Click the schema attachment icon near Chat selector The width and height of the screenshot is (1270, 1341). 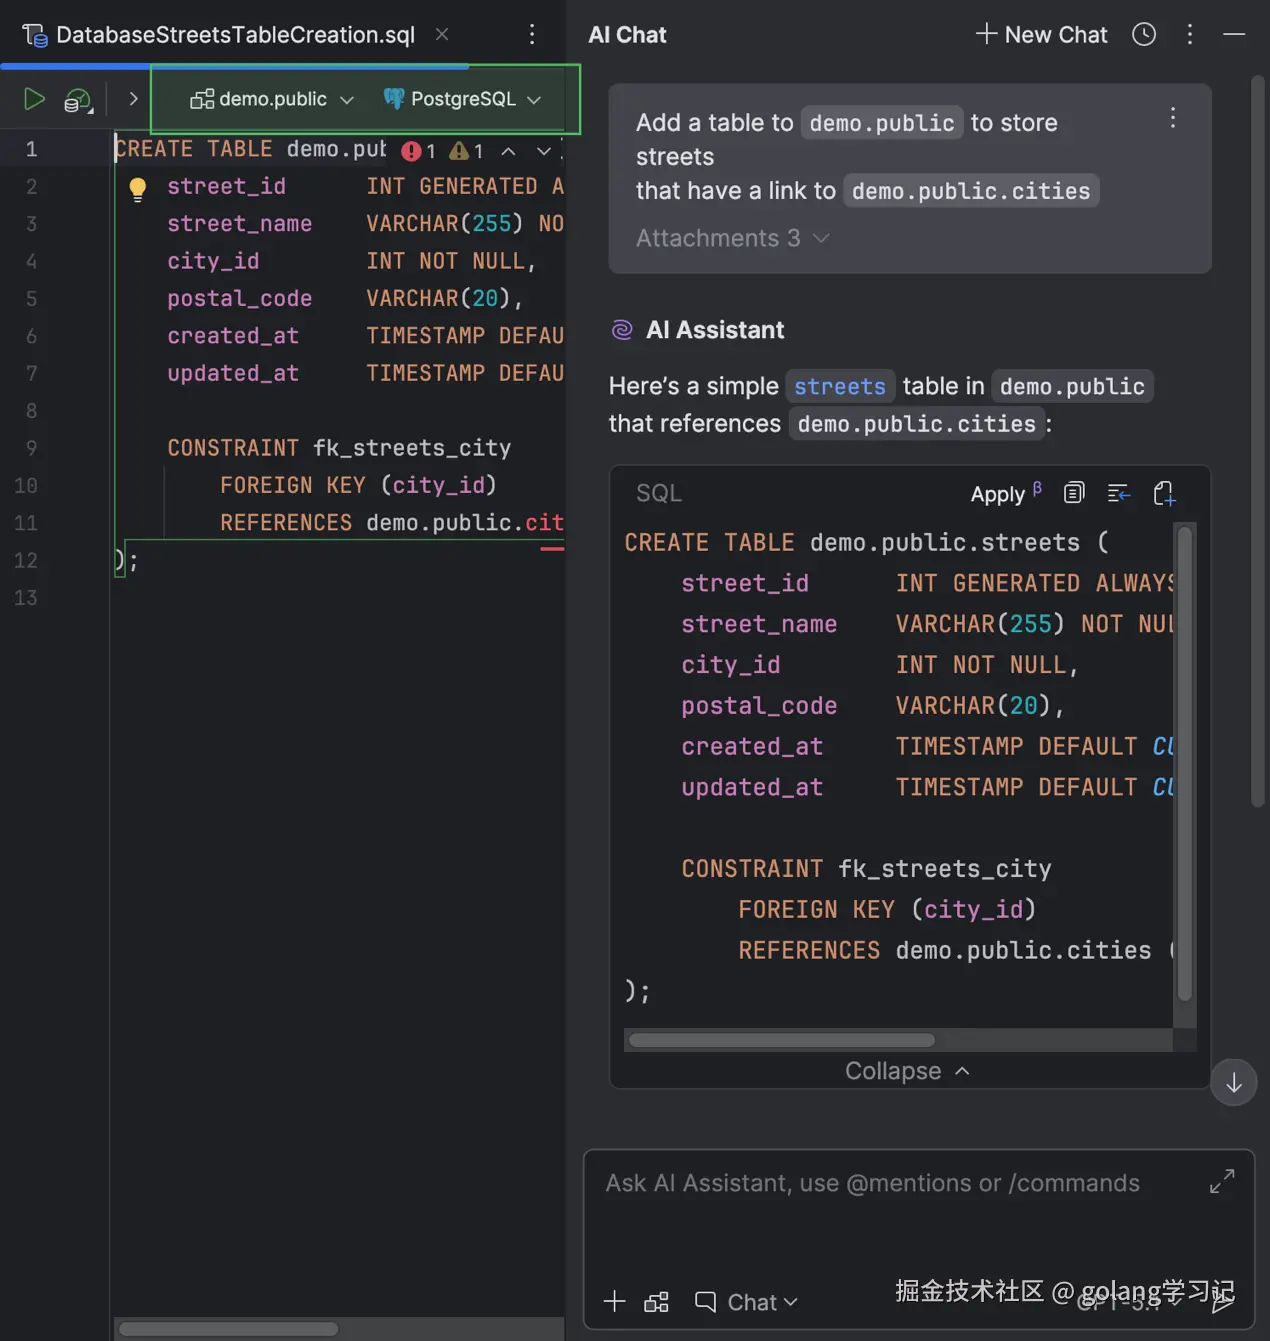pyautogui.click(x=656, y=1301)
